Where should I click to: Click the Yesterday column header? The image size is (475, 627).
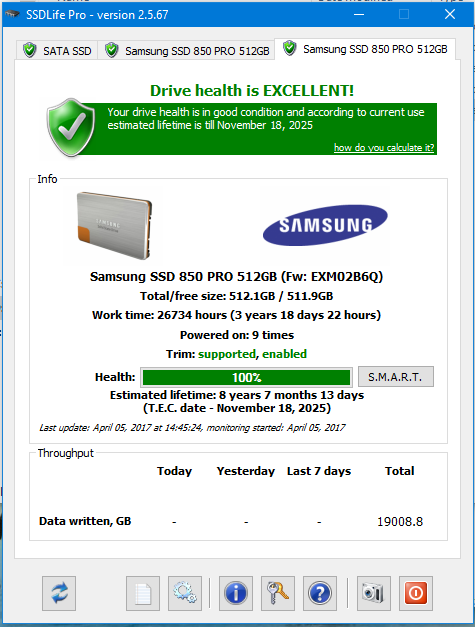246,471
